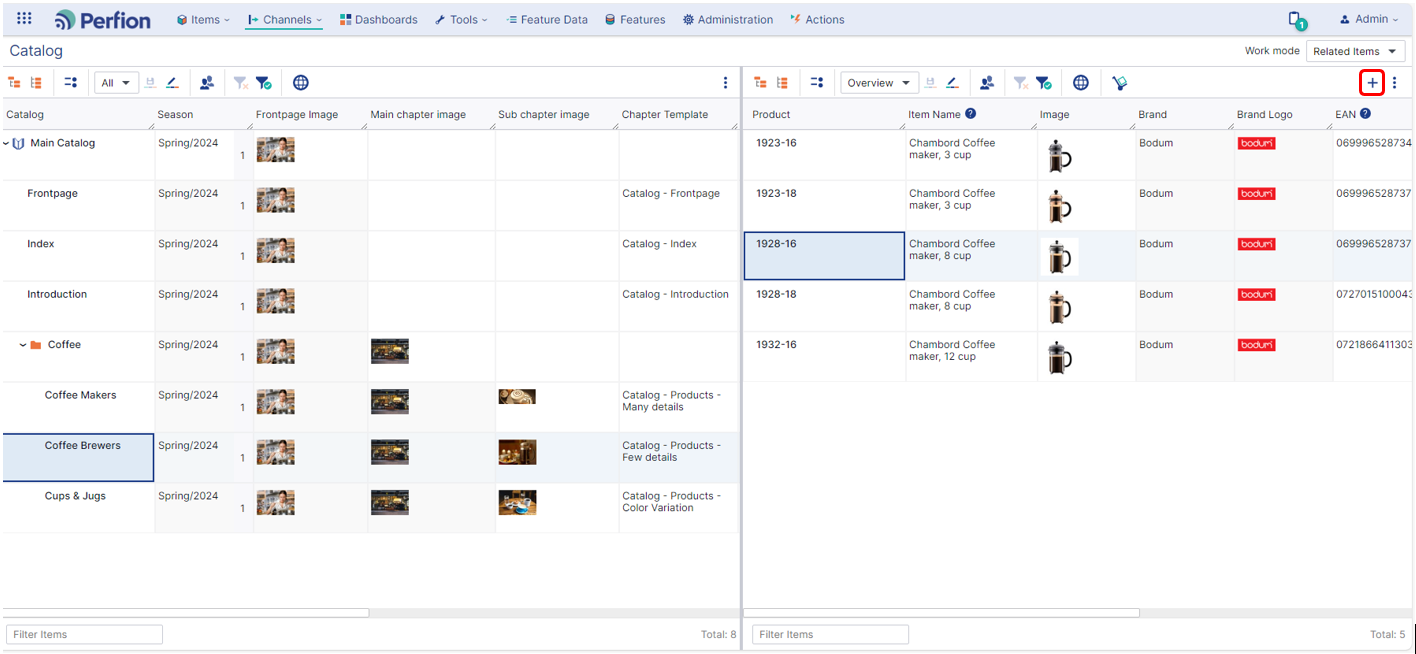The image size is (1416, 654).
Task: Open language globe in Product toolbar
Action: tap(1081, 83)
